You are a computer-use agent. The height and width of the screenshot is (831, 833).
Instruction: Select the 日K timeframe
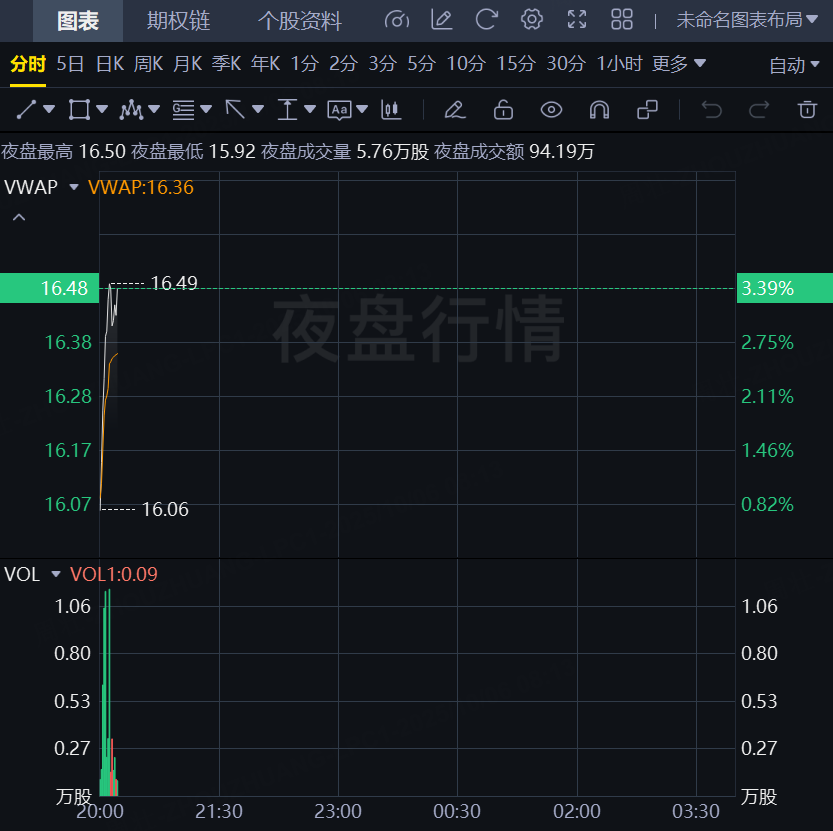tap(110, 64)
